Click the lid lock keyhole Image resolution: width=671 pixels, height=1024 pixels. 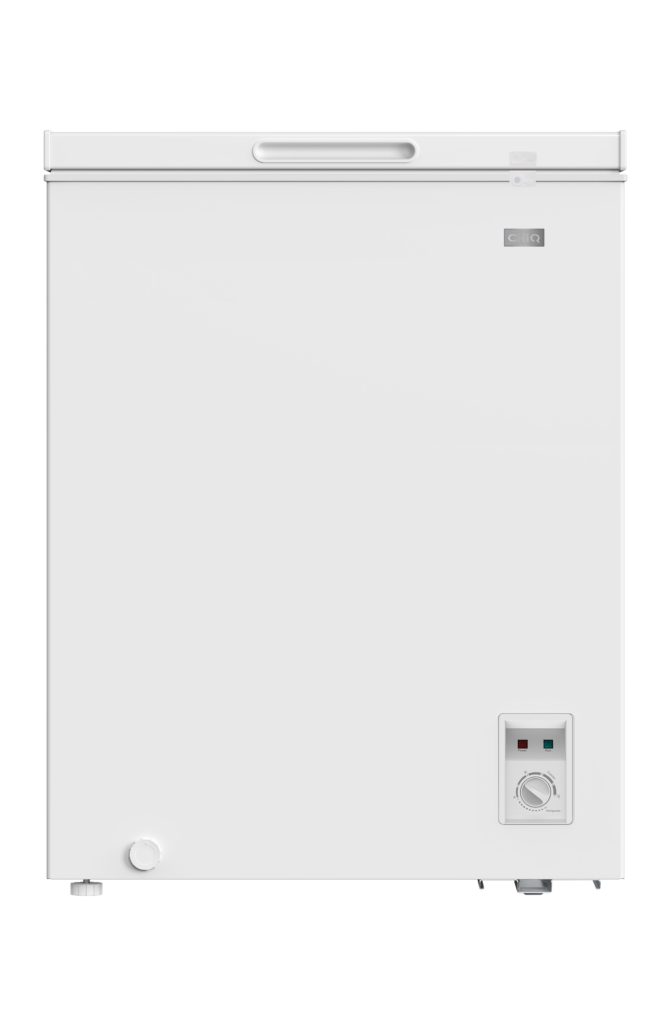tap(517, 178)
